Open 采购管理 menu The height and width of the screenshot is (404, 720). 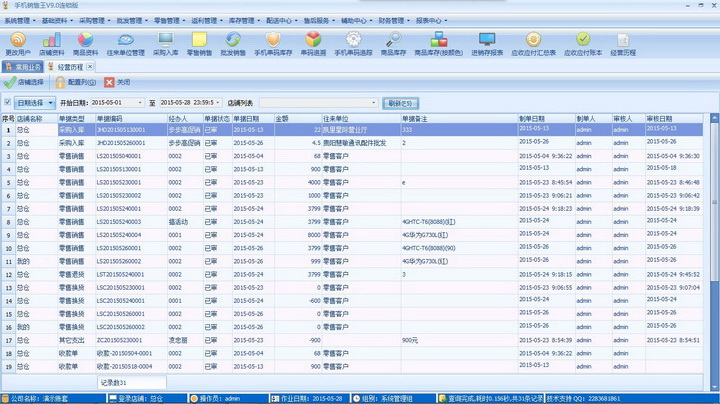coord(95,21)
